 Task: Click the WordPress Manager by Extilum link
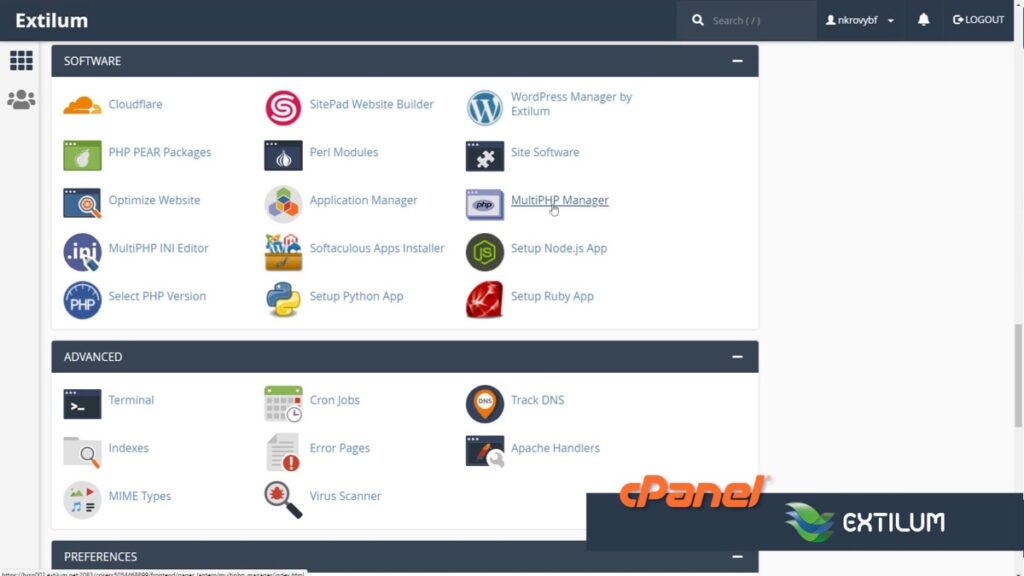[571, 104]
